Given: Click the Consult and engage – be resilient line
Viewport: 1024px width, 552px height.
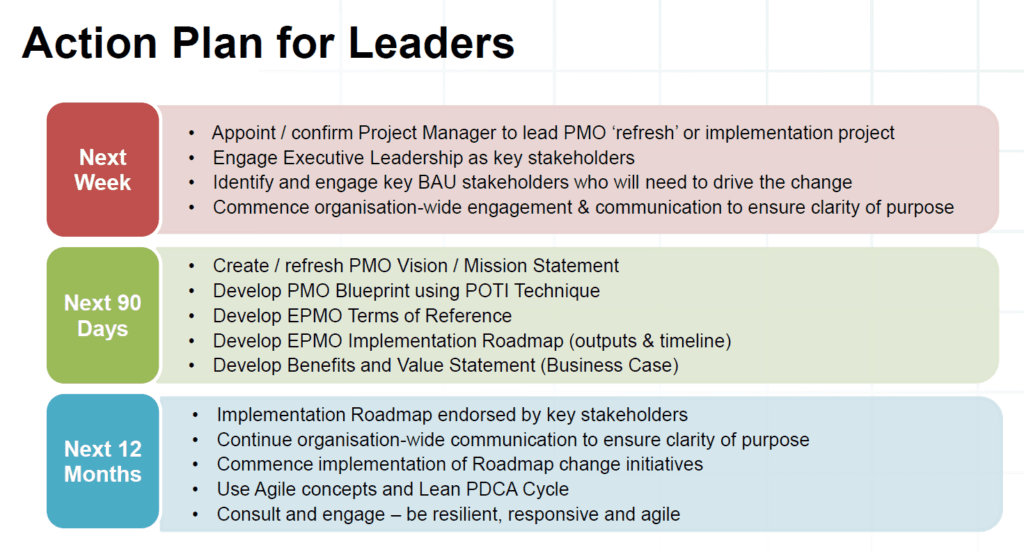Looking at the screenshot, I should click(448, 514).
